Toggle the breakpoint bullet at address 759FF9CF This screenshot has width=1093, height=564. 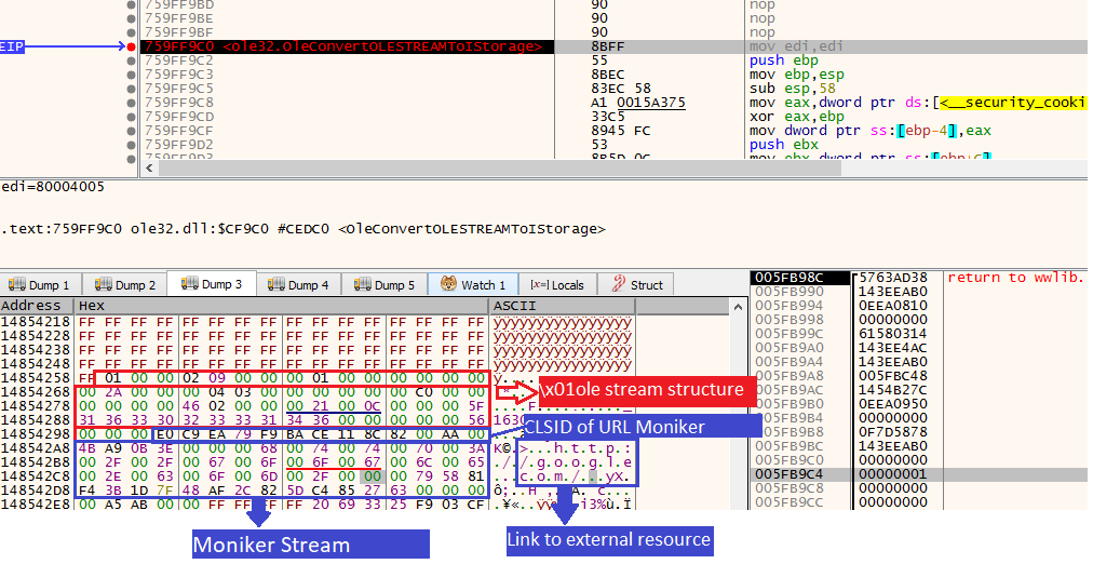coord(131,130)
